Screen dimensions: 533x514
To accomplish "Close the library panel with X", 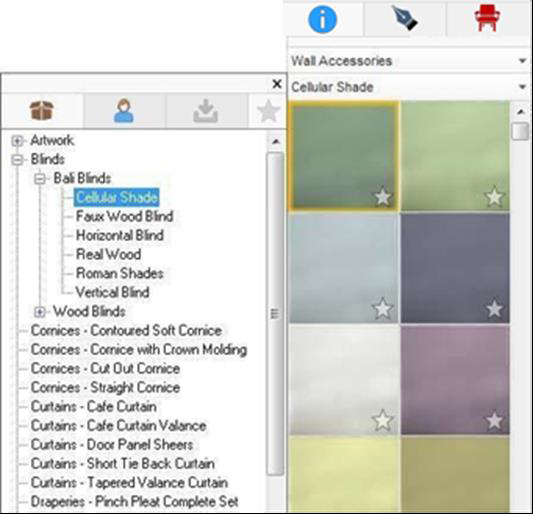I will [277, 84].
